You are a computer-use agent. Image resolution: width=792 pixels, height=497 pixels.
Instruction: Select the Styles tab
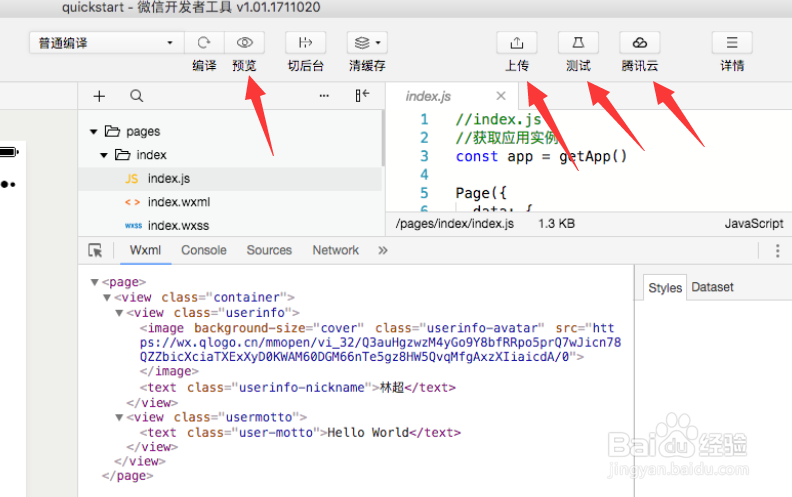coord(665,288)
